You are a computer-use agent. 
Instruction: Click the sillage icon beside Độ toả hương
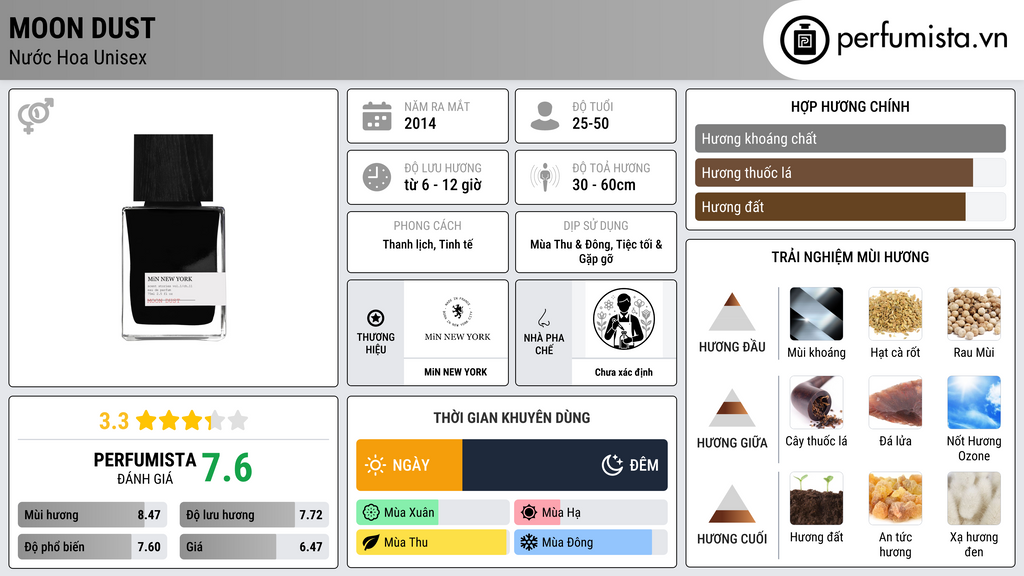pyautogui.click(x=545, y=177)
